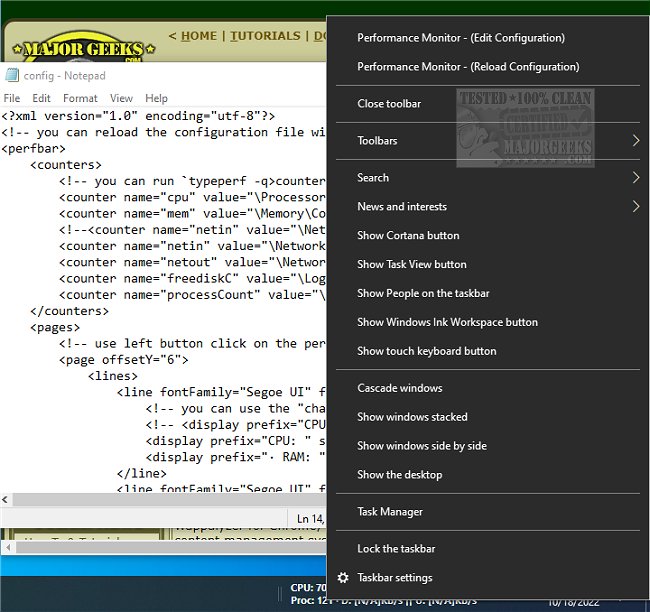650x612 pixels.
Task: Click the Notepad icon in the title bar
Action: click(x=11, y=75)
